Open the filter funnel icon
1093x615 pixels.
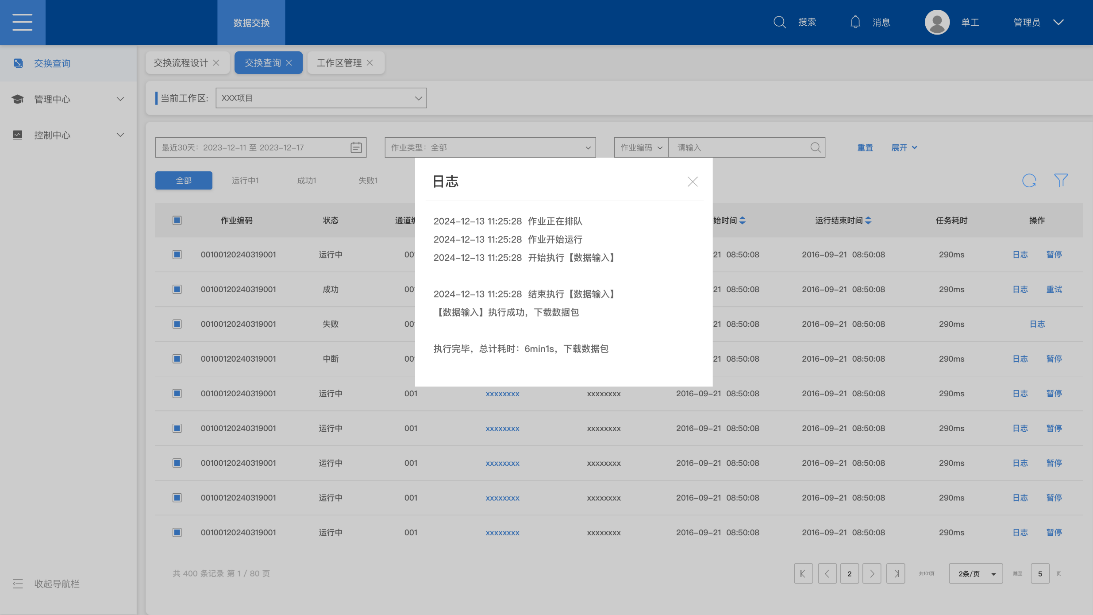click(x=1061, y=181)
